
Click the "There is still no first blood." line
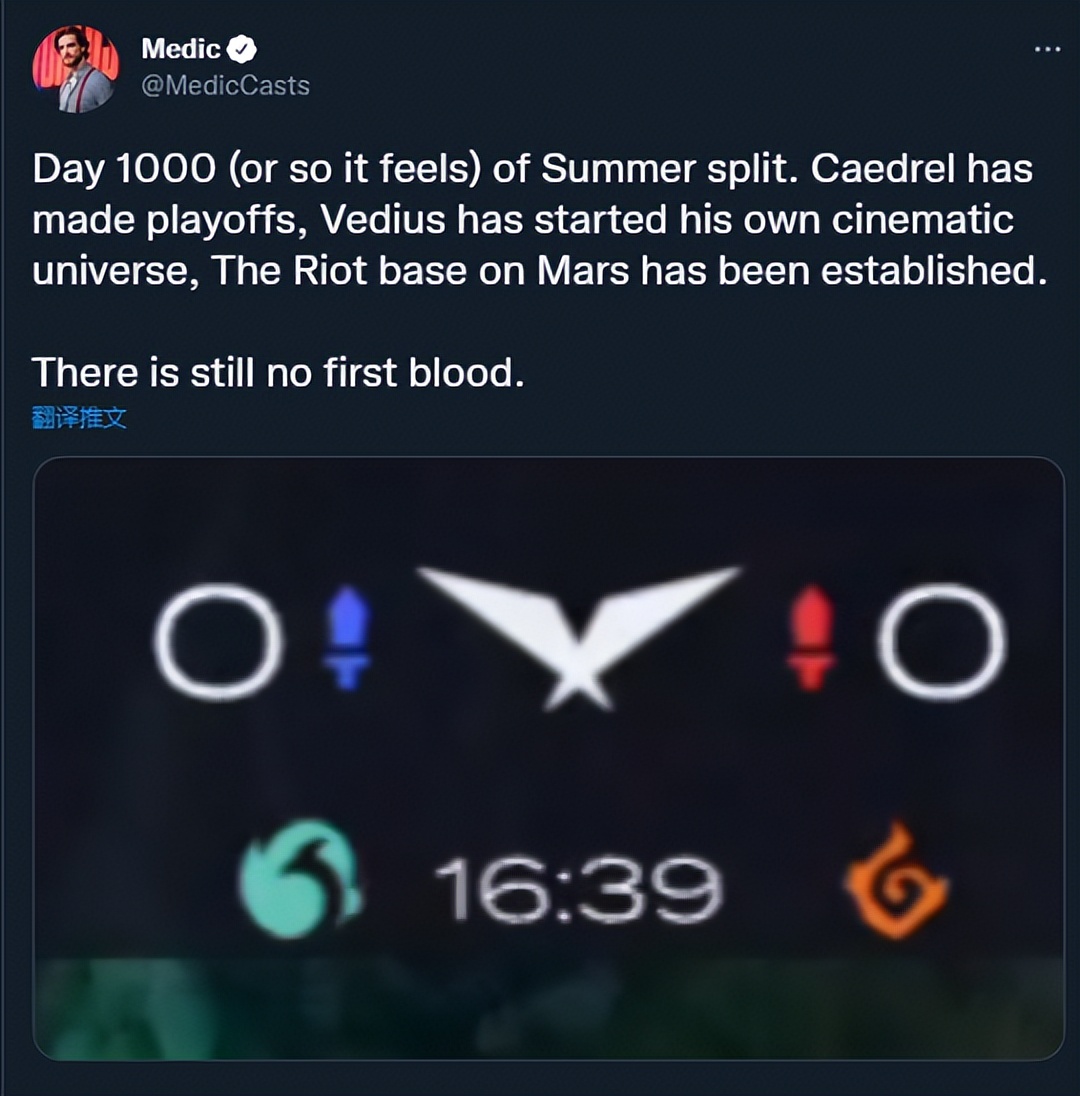[278, 373]
